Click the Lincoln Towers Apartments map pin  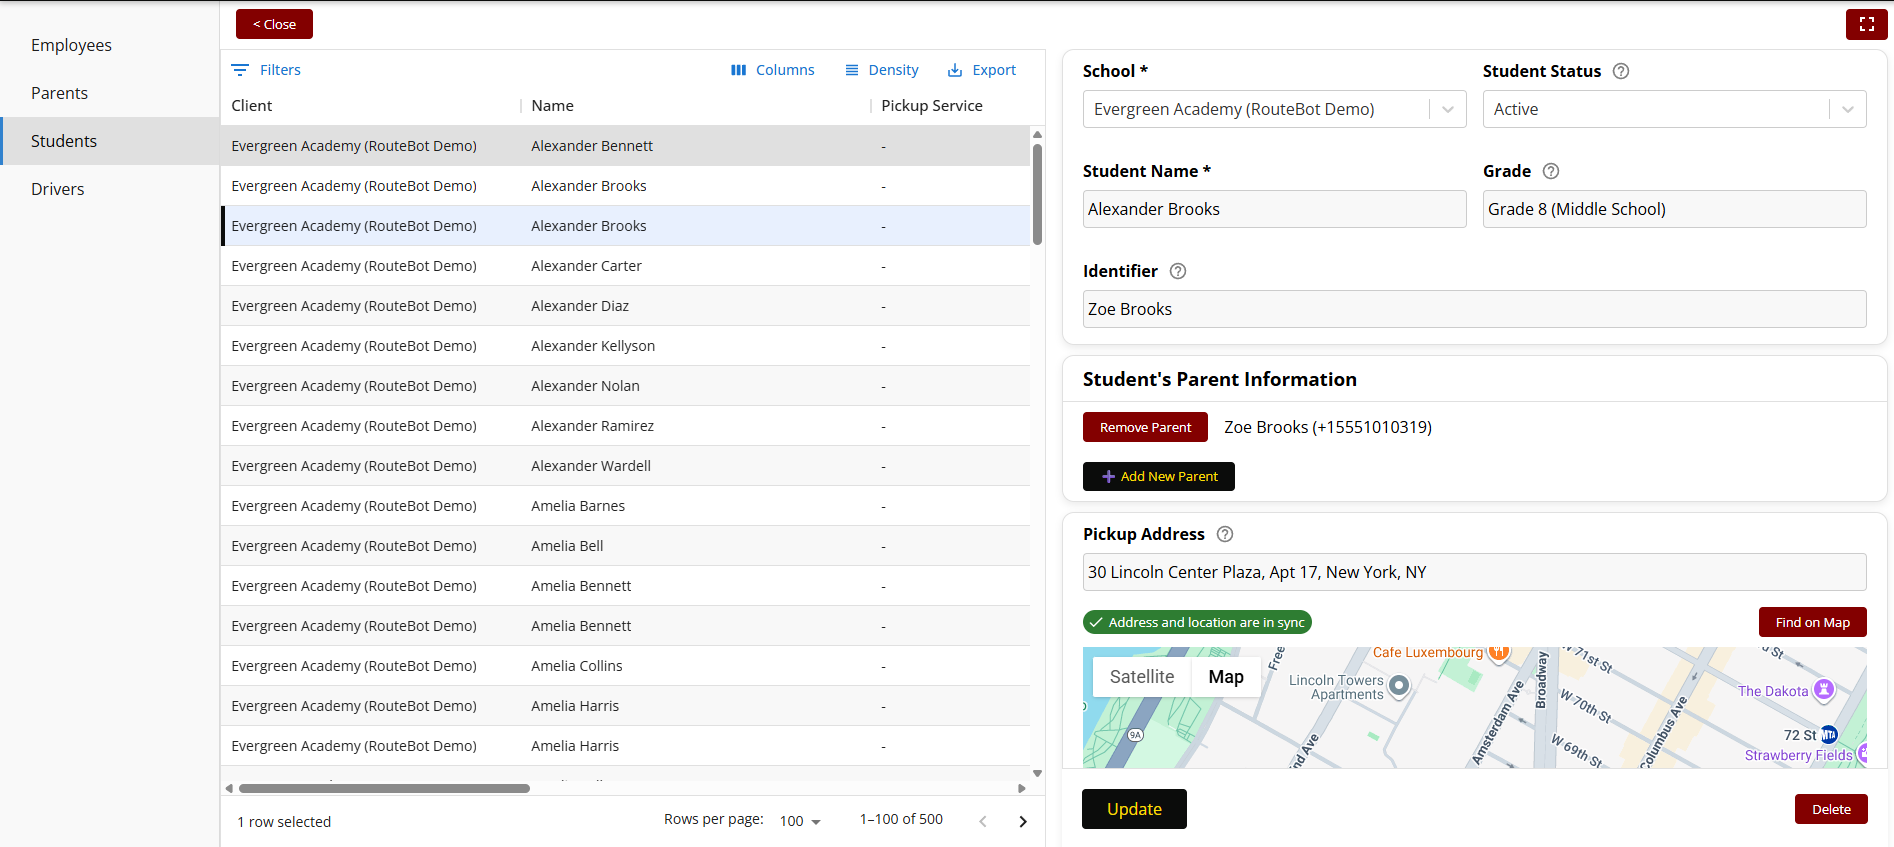(1399, 685)
